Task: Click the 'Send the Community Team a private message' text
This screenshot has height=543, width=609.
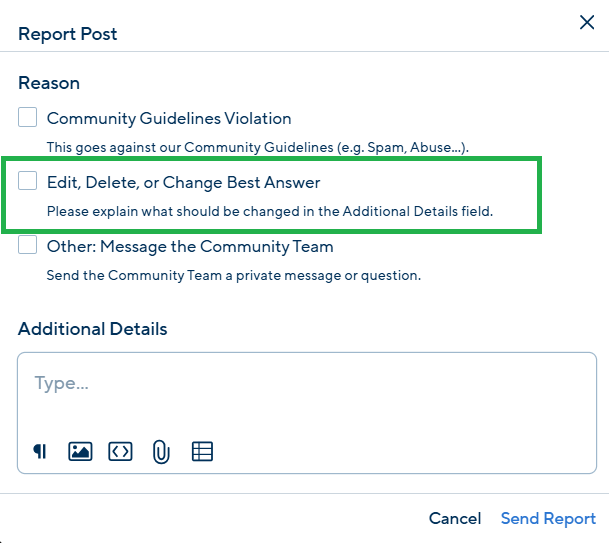Action: 234,275
